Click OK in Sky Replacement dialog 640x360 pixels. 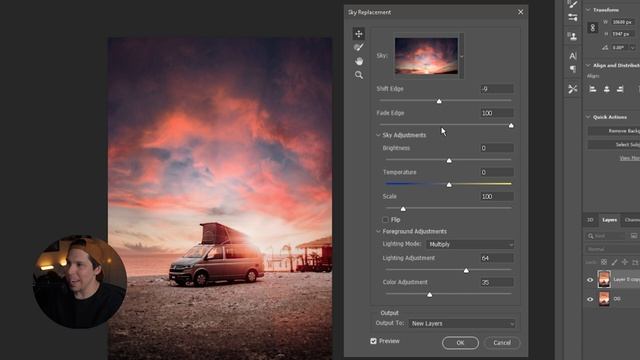click(460, 343)
